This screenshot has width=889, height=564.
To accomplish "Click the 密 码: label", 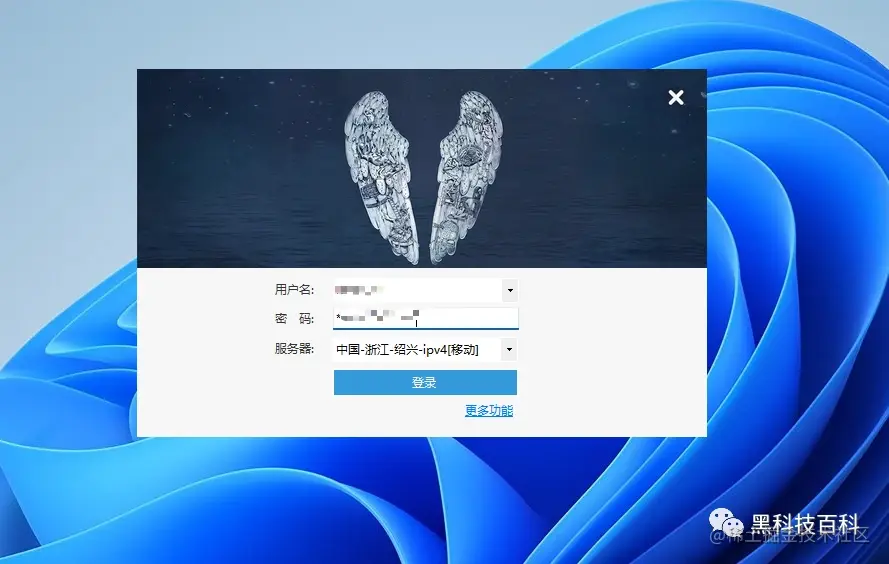I will coord(294,319).
